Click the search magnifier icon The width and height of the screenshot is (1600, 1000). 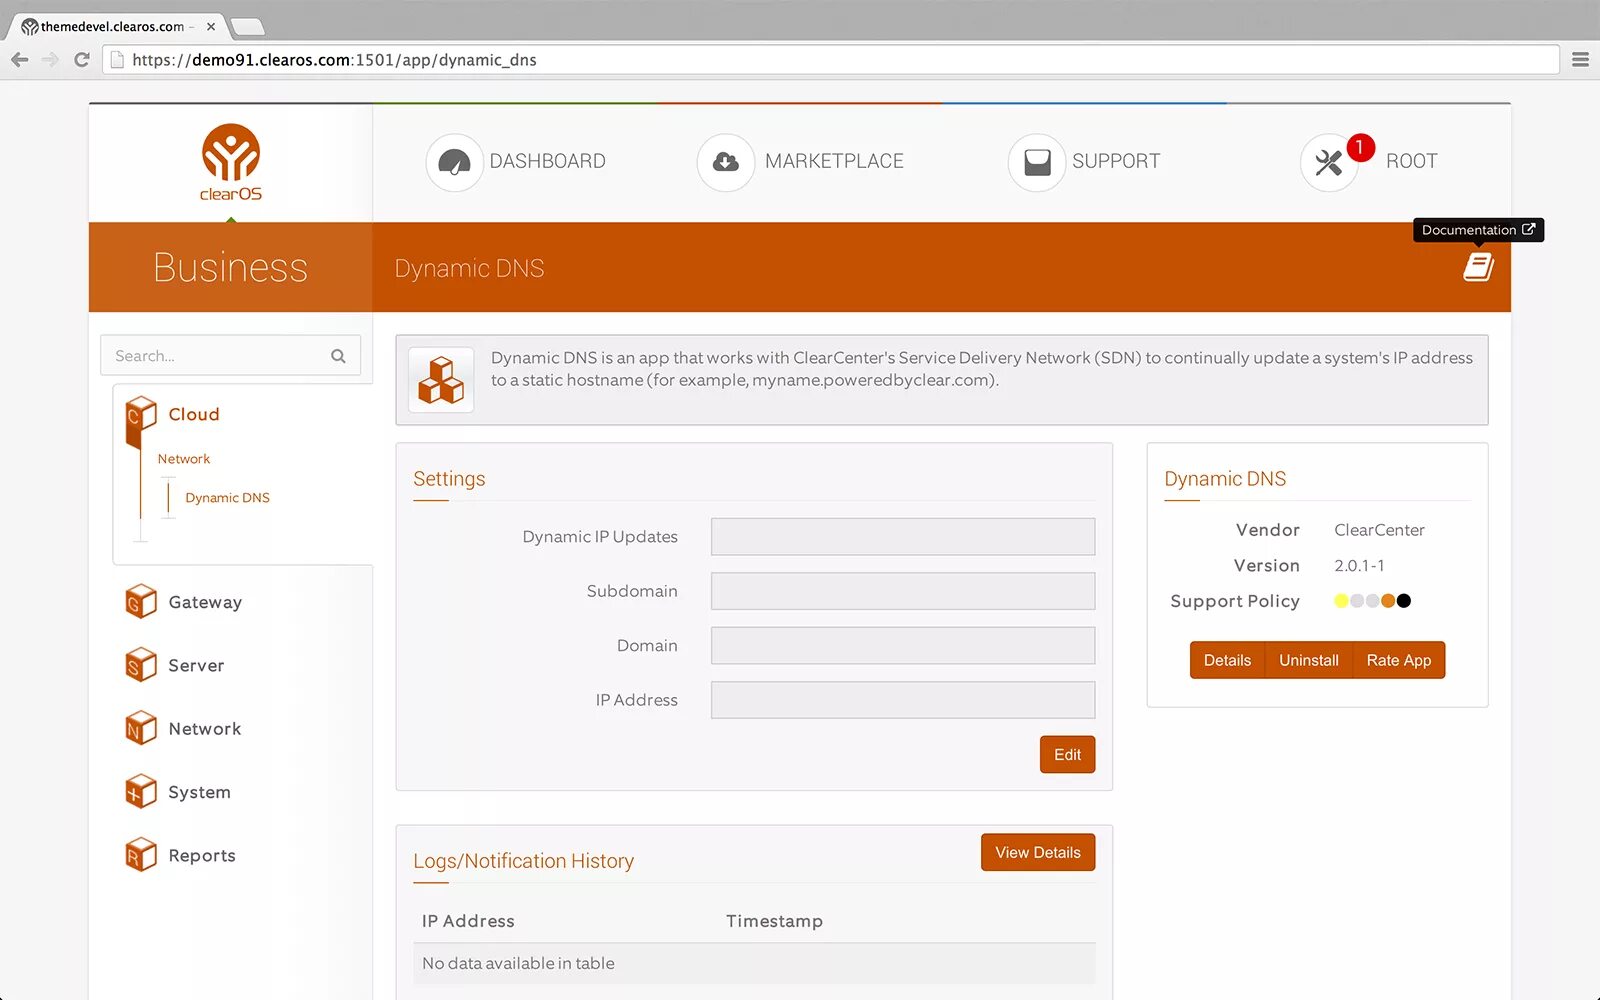click(x=338, y=356)
